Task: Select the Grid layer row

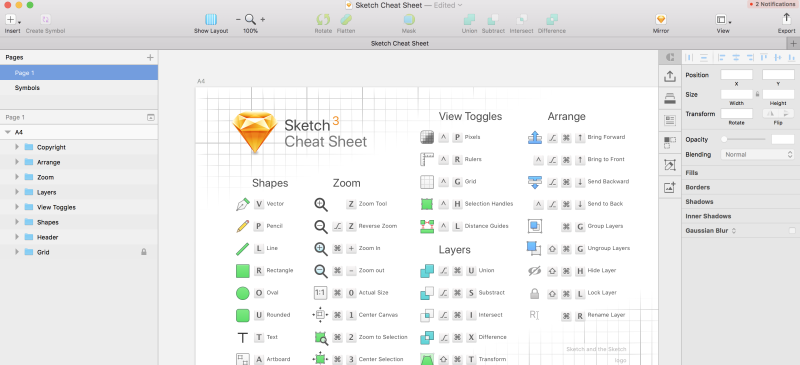Action: (79, 252)
